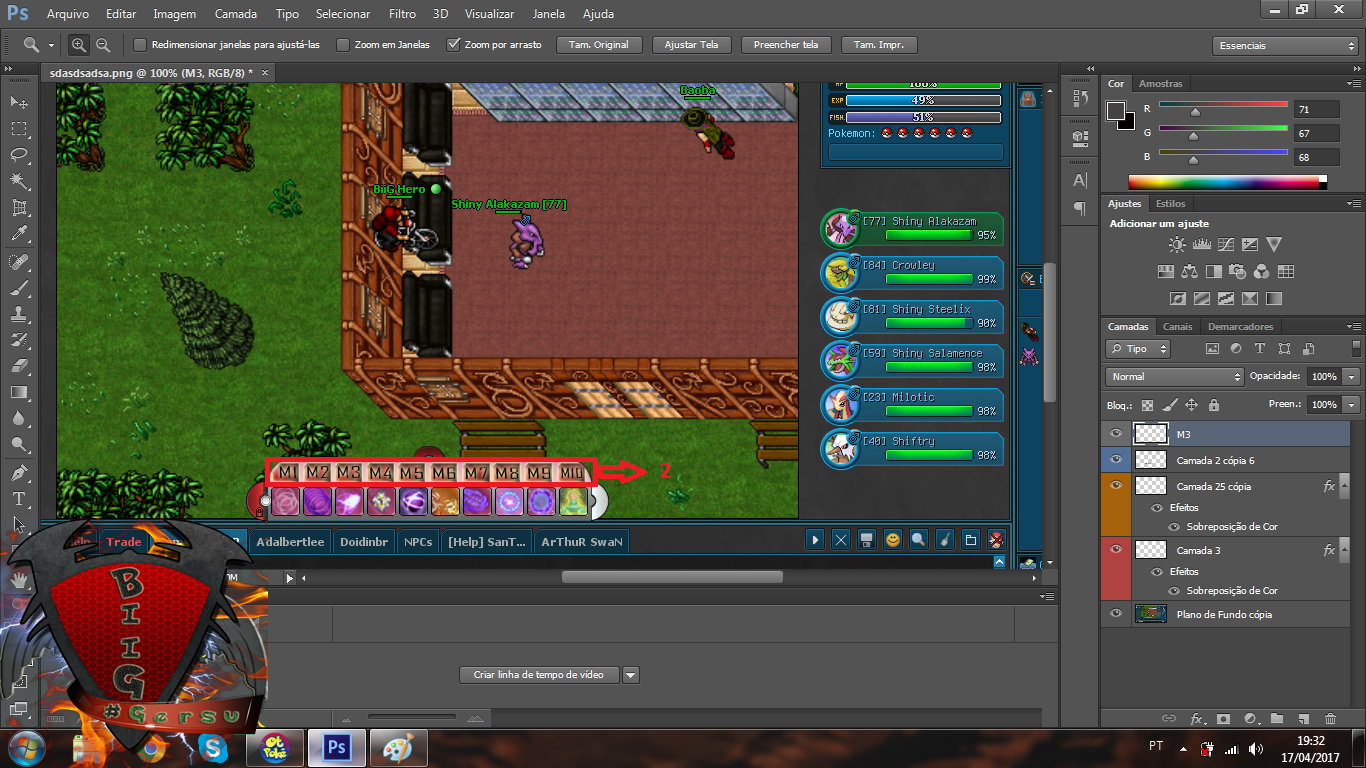Select the Eyedropper tool
The height and width of the screenshot is (768, 1366).
tap(19, 233)
